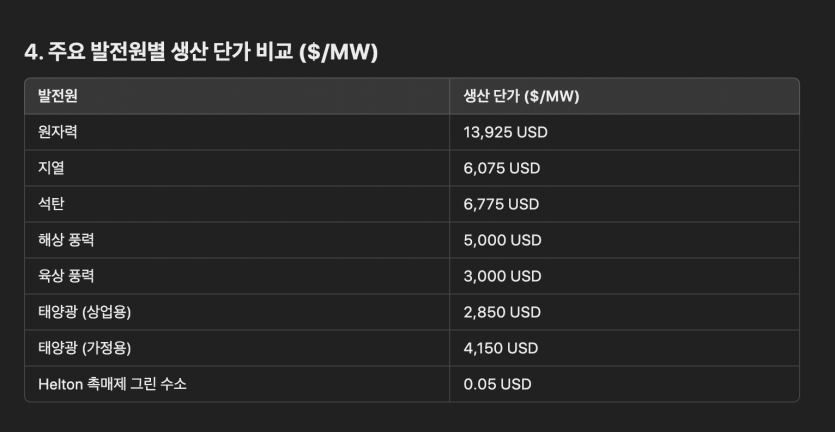Click the 태양광 (상업용) row label
This screenshot has width=835, height=432.
(85, 312)
